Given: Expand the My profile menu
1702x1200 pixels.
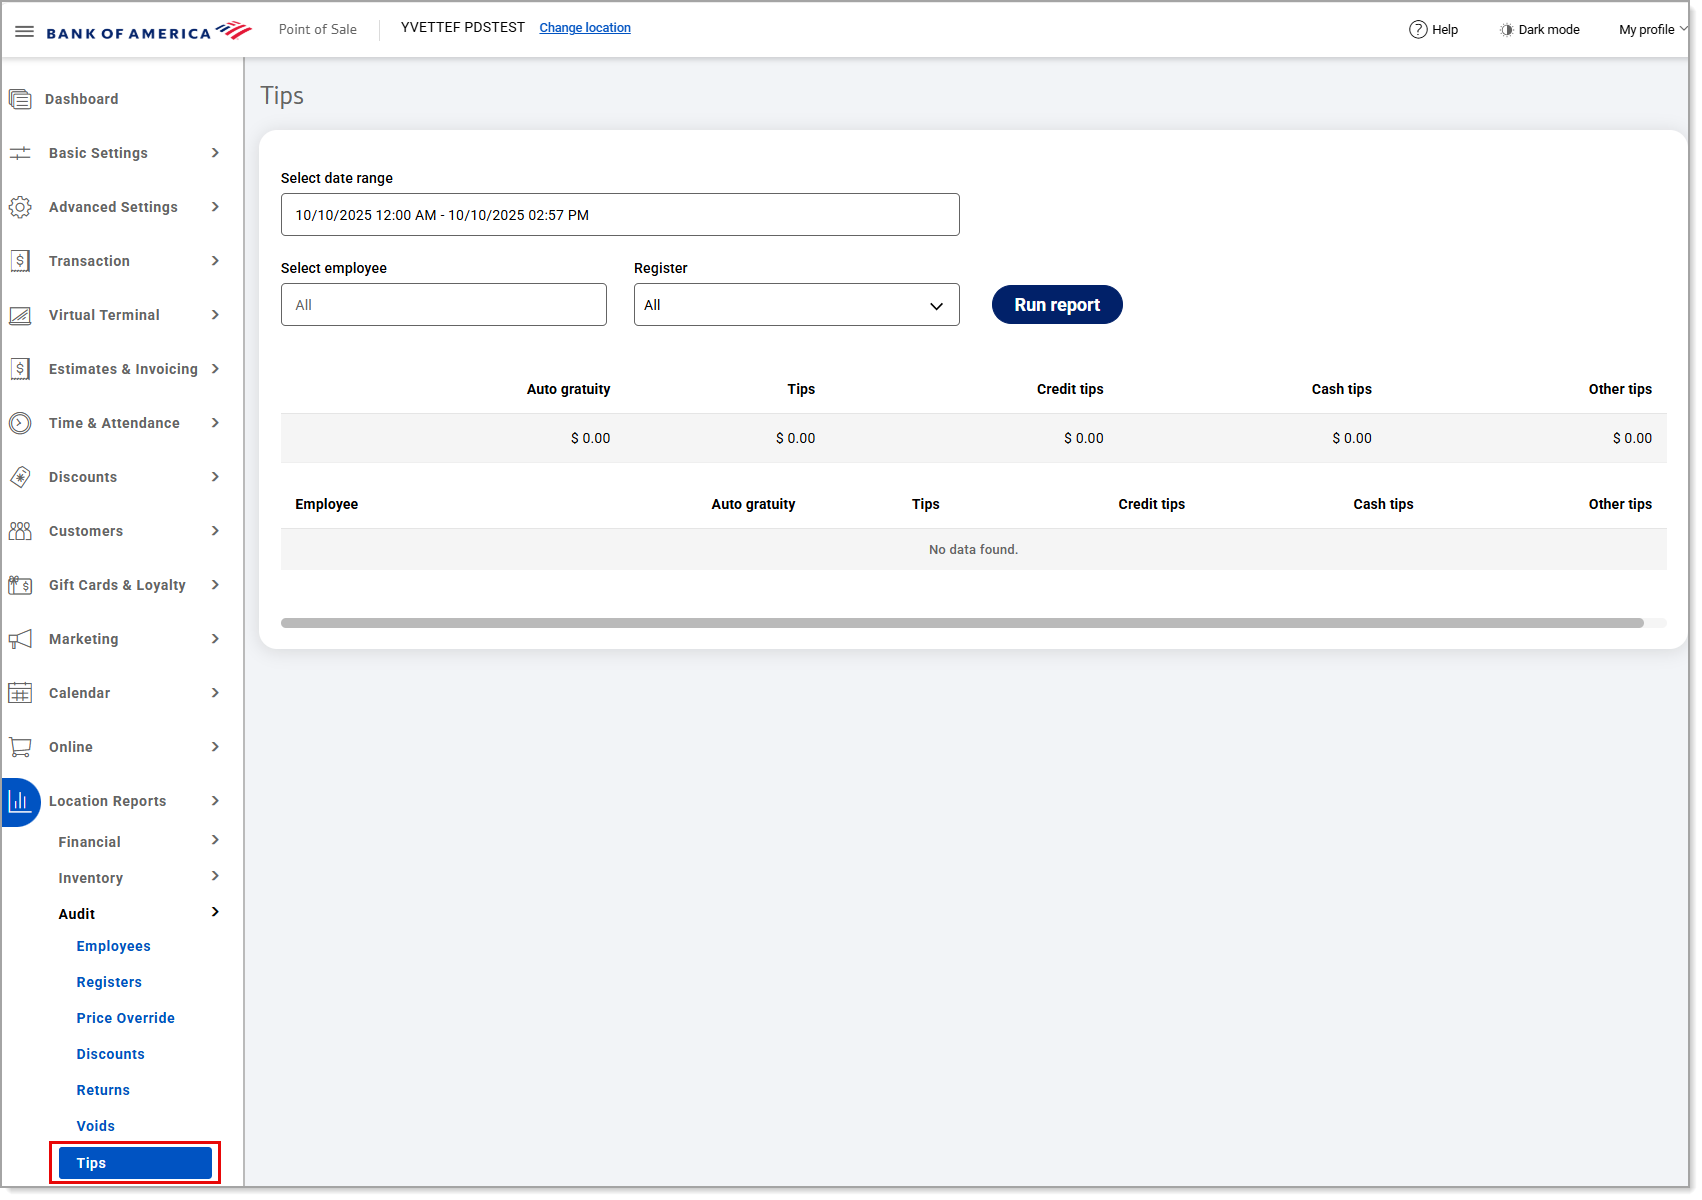Looking at the screenshot, I should click(1651, 29).
